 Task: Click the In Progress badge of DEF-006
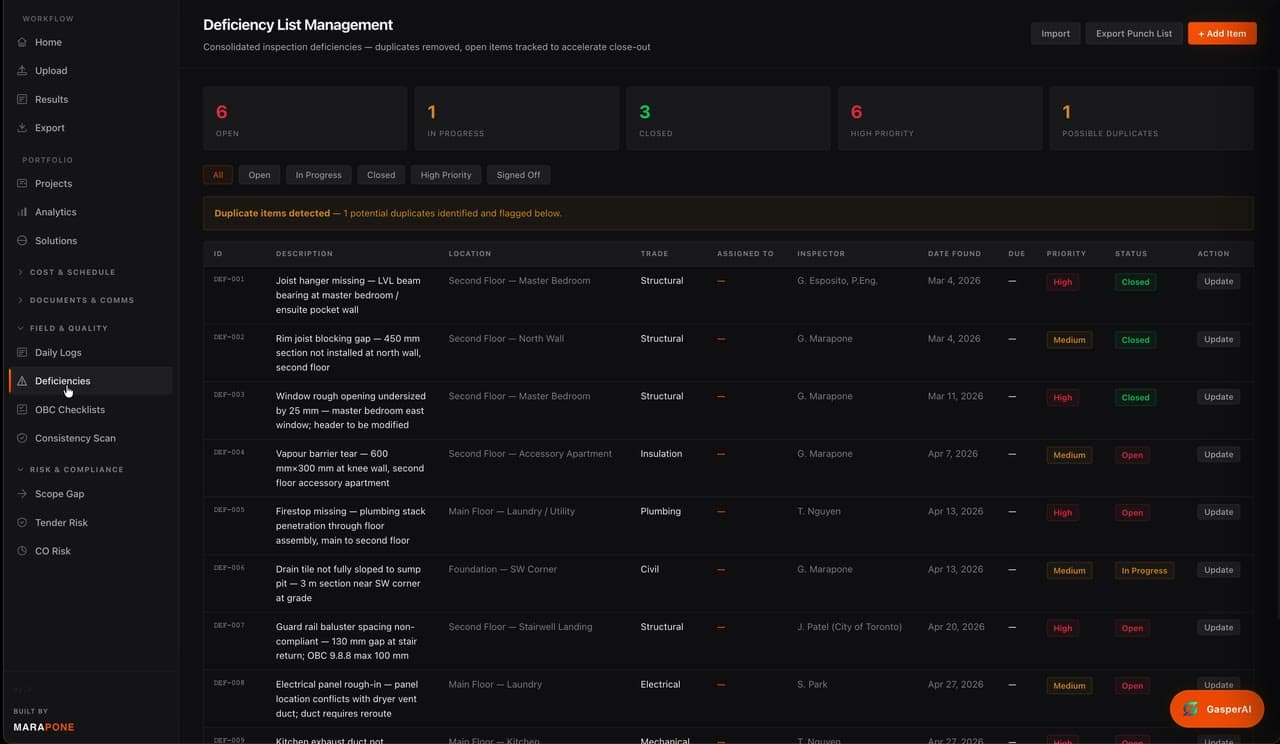1144,571
